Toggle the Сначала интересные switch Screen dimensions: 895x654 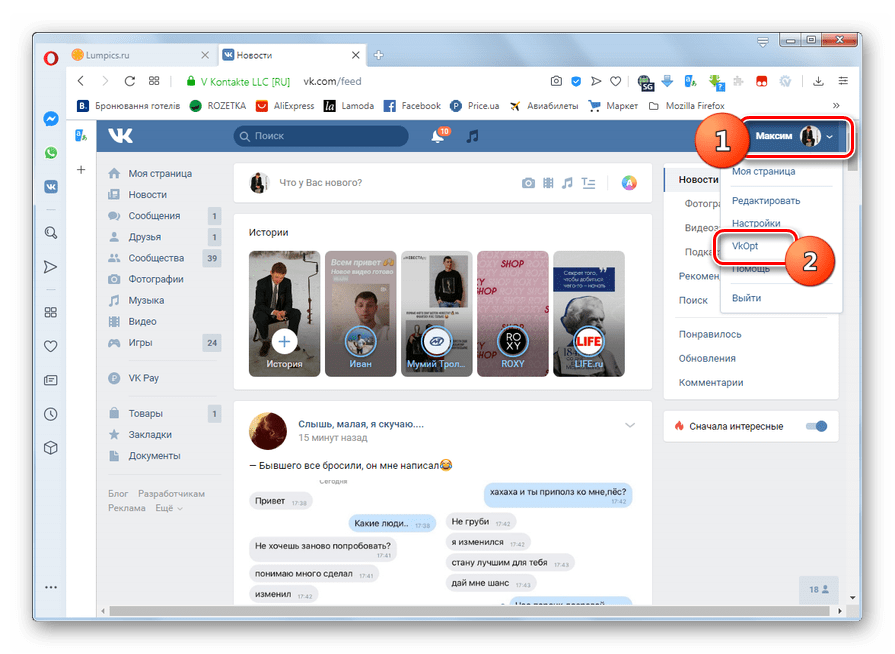(817, 426)
